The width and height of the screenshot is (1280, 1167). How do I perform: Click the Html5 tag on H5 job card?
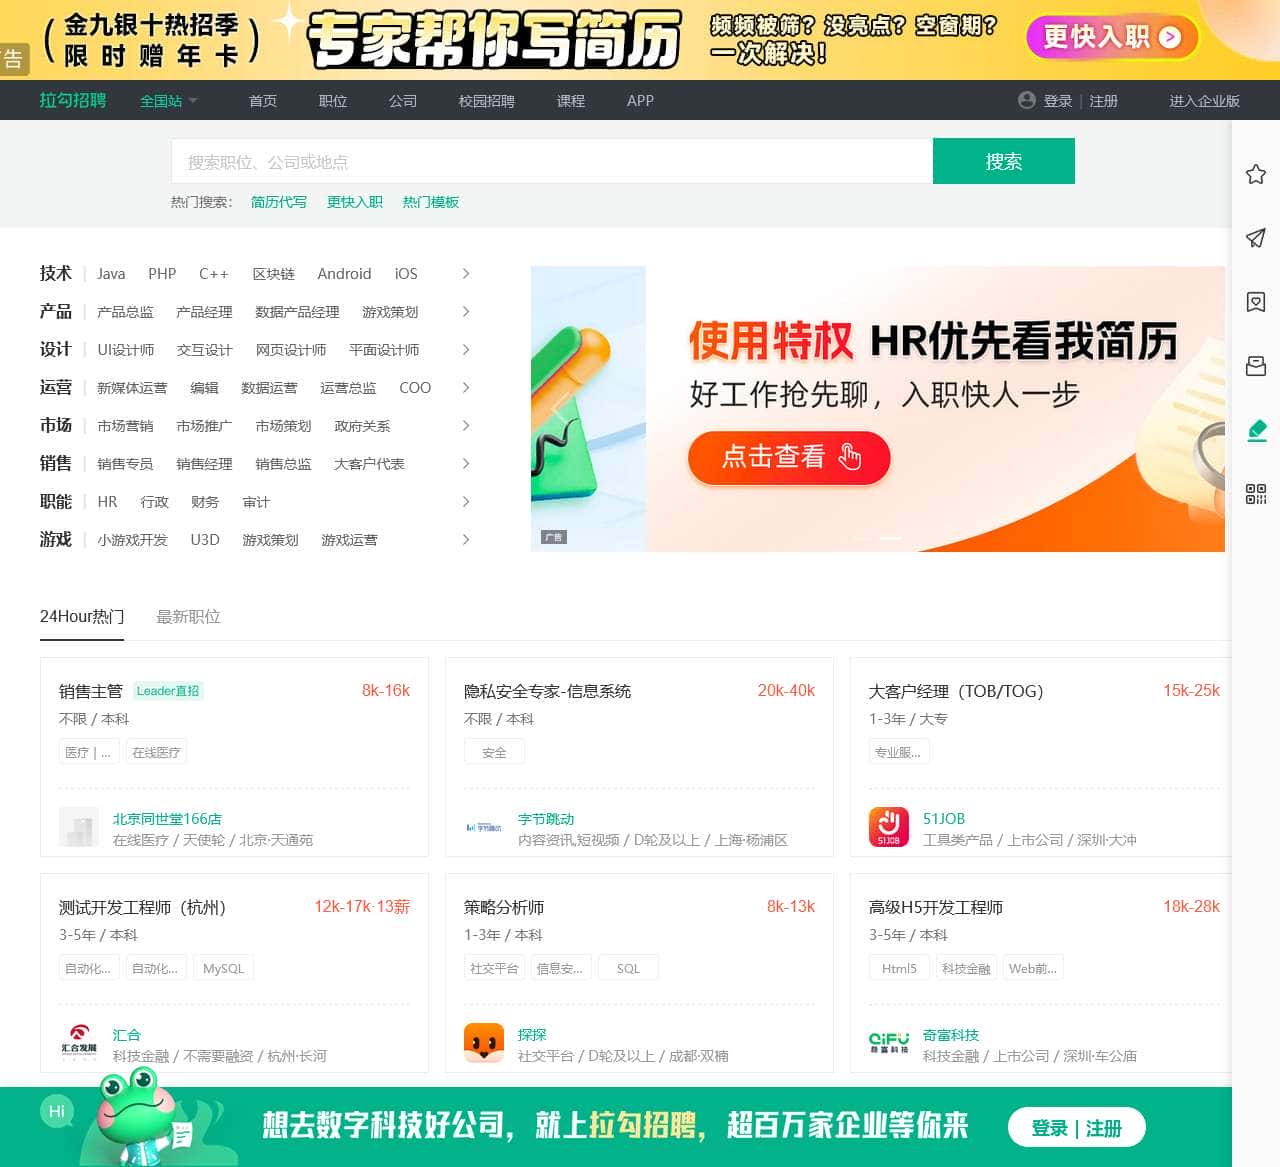coord(899,968)
